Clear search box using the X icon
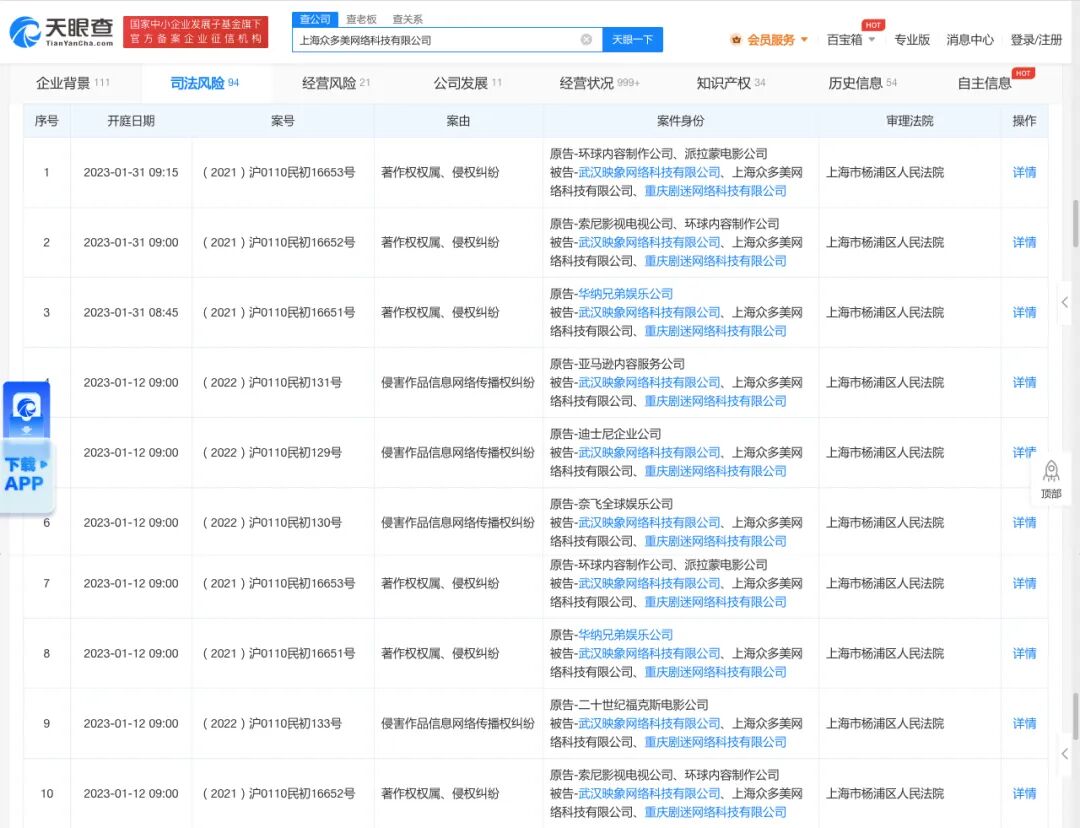This screenshot has width=1080, height=828. 586,38
